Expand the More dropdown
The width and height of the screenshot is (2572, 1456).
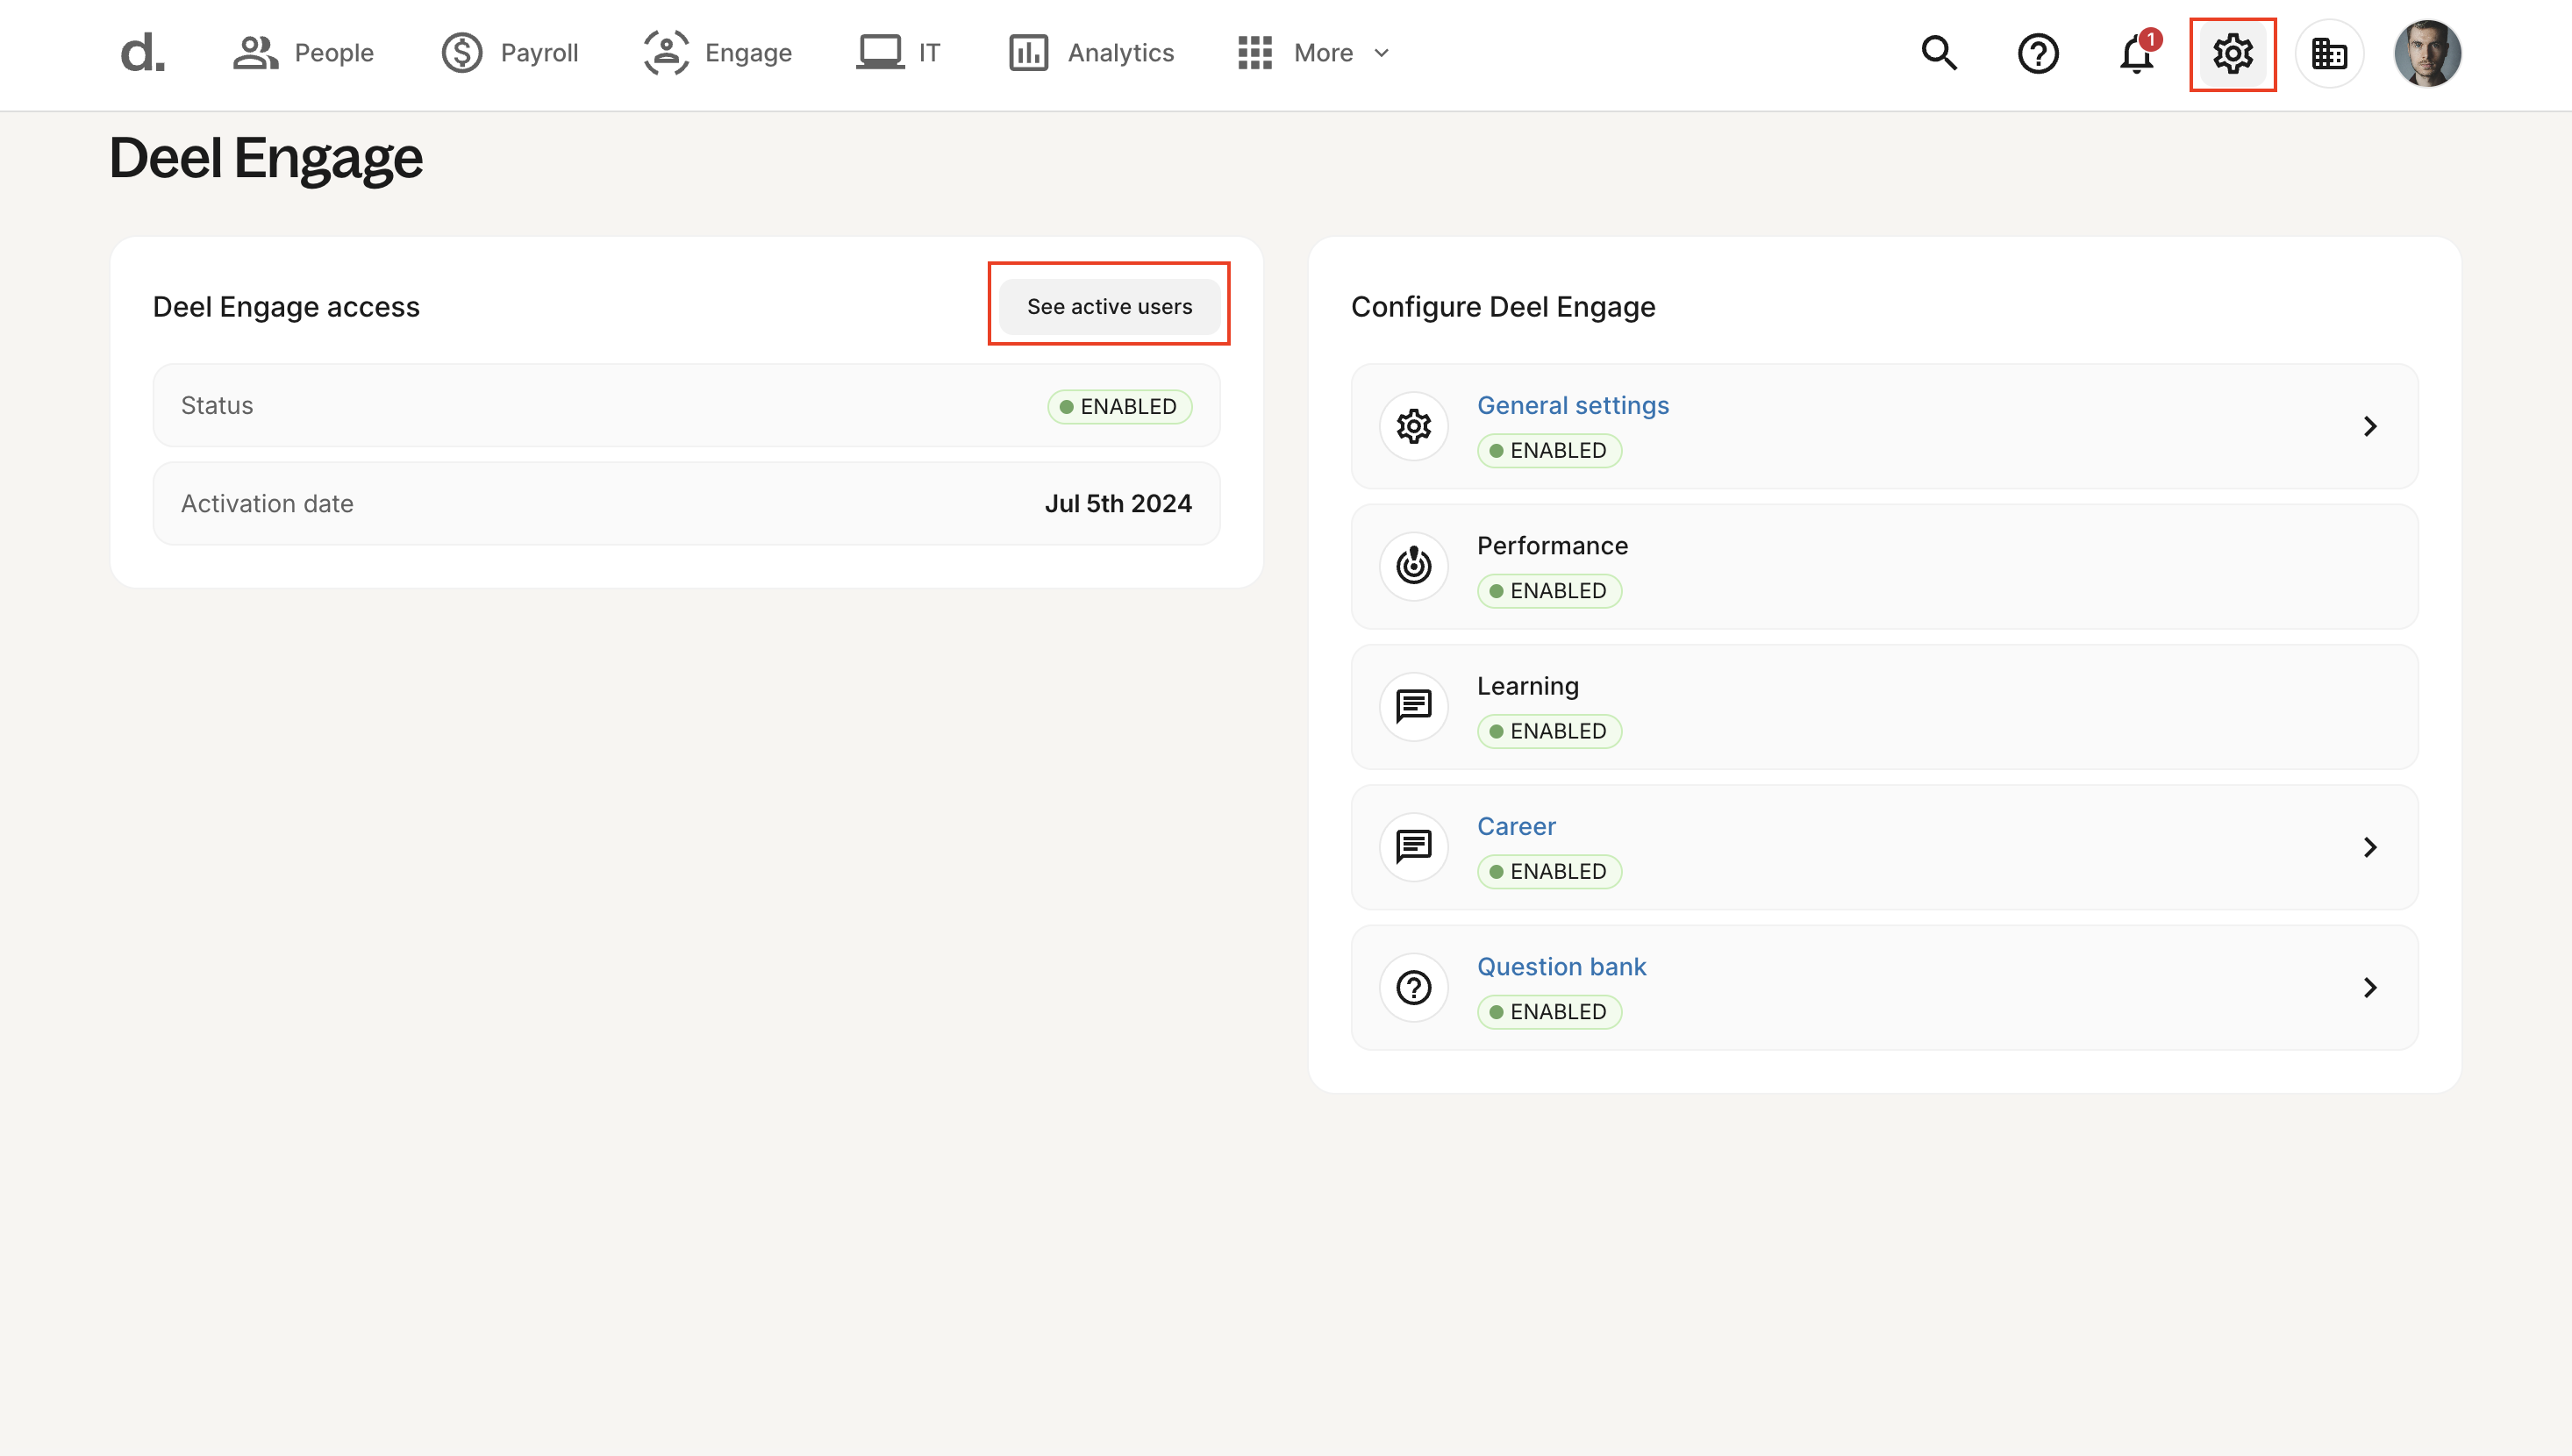point(1313,53)
